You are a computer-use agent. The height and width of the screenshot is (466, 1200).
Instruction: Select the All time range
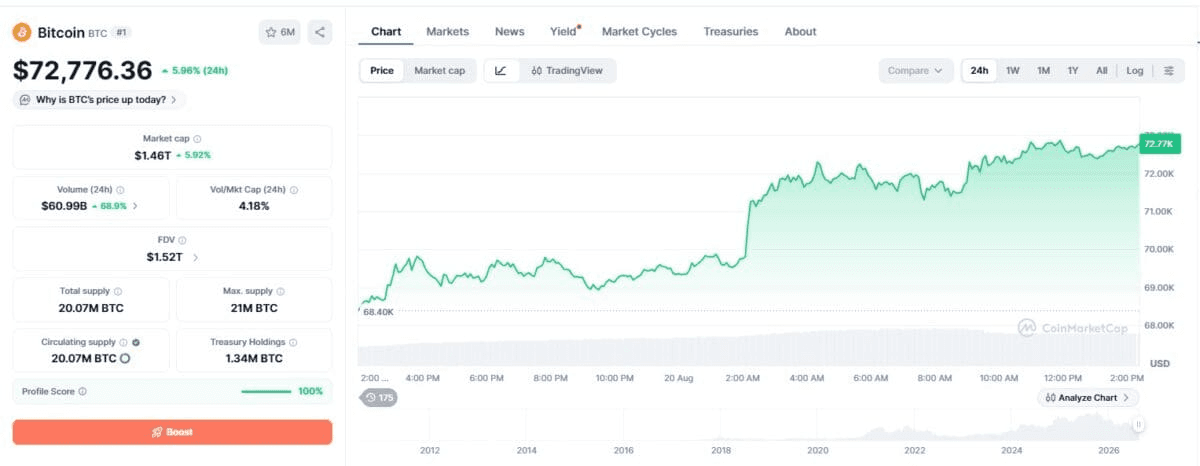coord(1101,71)
